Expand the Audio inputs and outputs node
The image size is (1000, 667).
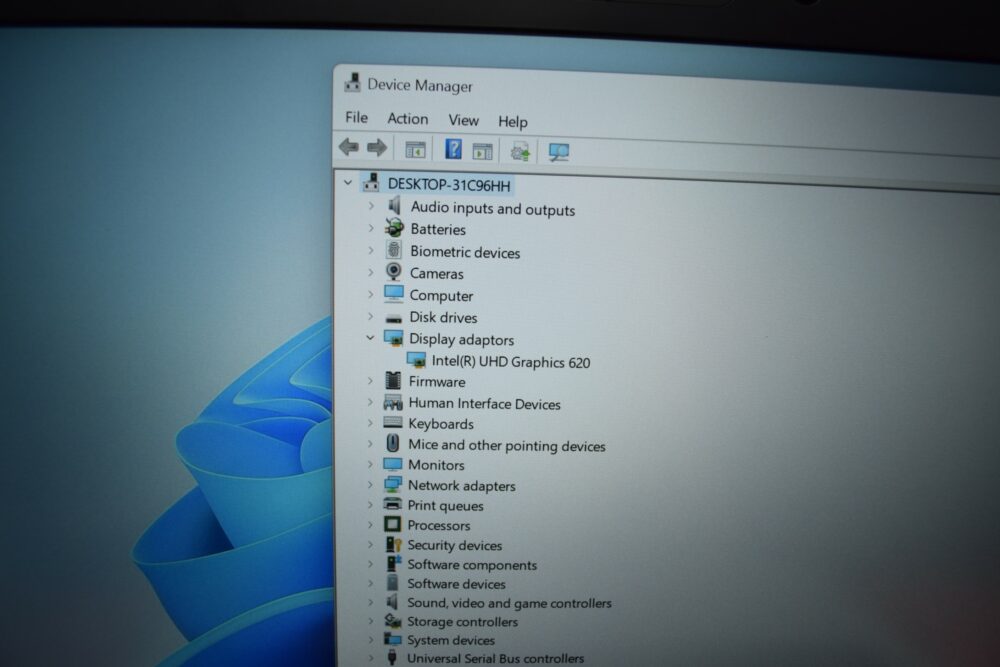[371, 206]
